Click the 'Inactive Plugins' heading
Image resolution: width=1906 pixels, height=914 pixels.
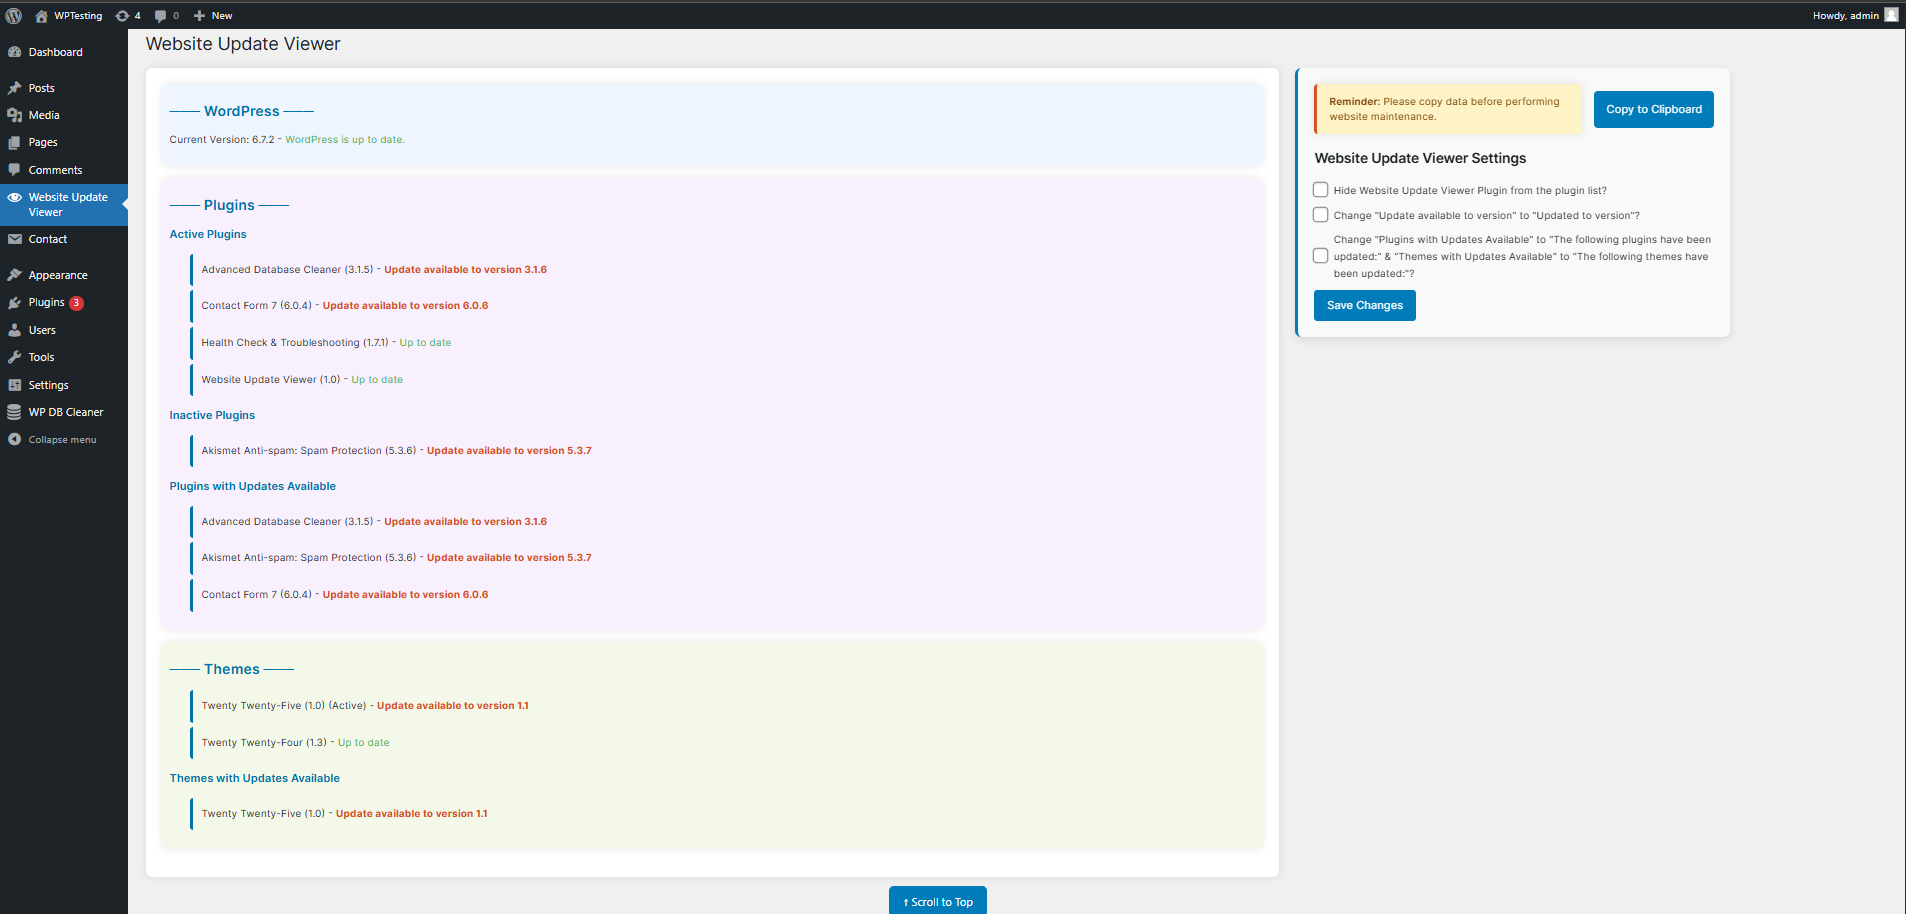(x=212, y=415)
